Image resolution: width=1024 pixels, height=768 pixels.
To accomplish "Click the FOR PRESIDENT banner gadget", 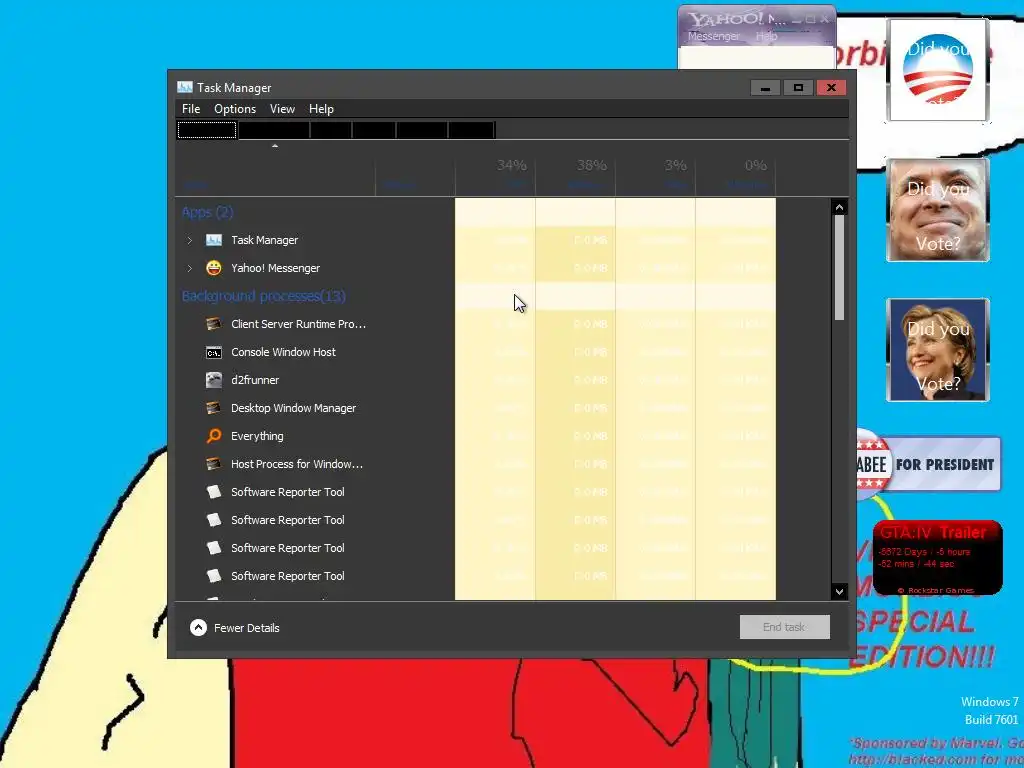I will point(928,464).
